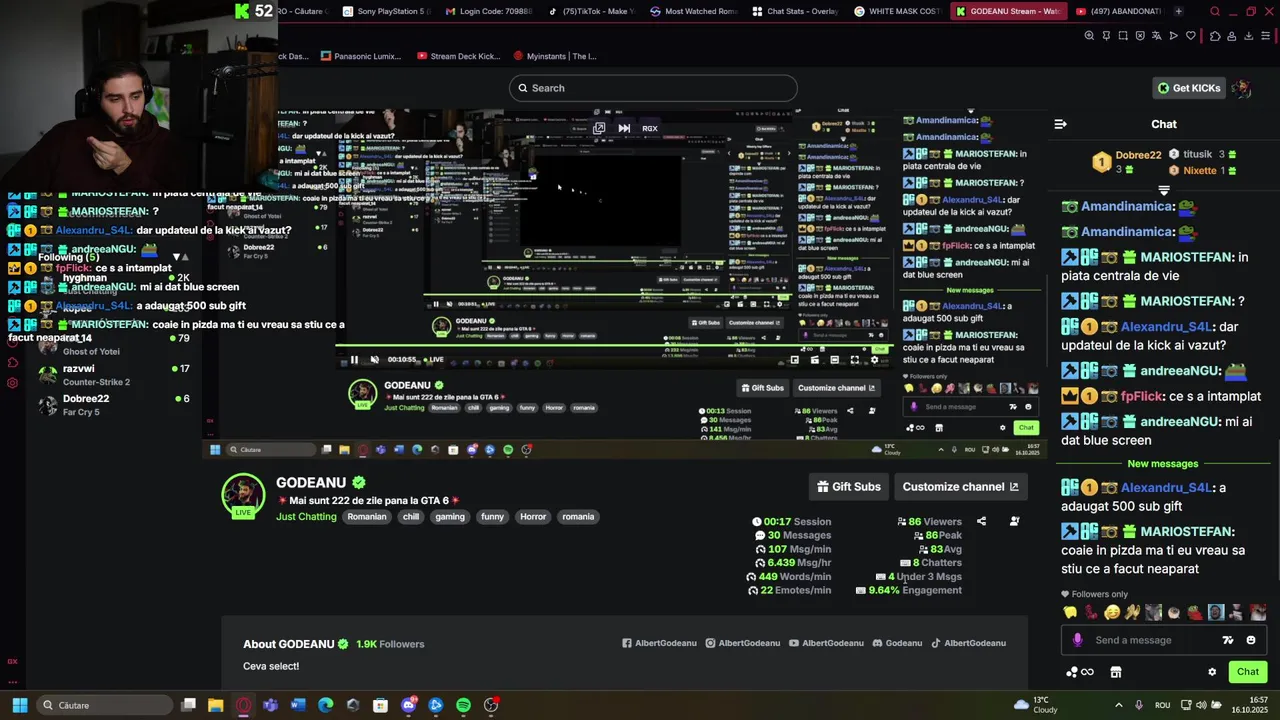Open the Panasonic Lumix bookmark
1280x720 pixels.
[361, 56]
